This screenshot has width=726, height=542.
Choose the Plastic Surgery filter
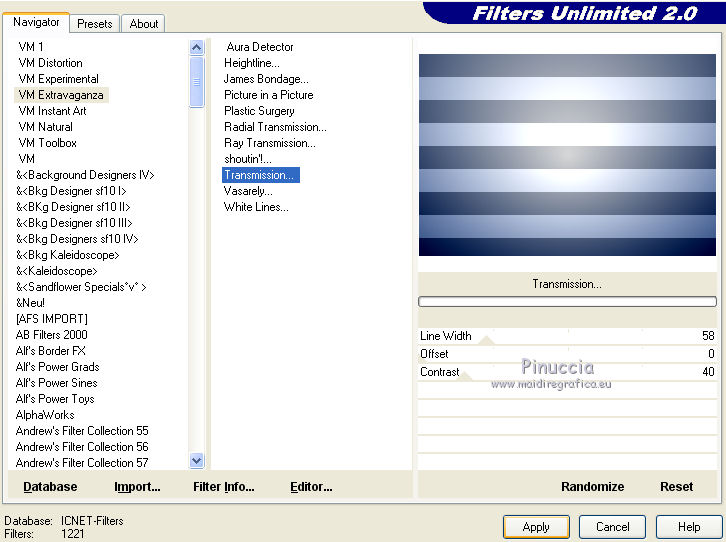point(259,111)
